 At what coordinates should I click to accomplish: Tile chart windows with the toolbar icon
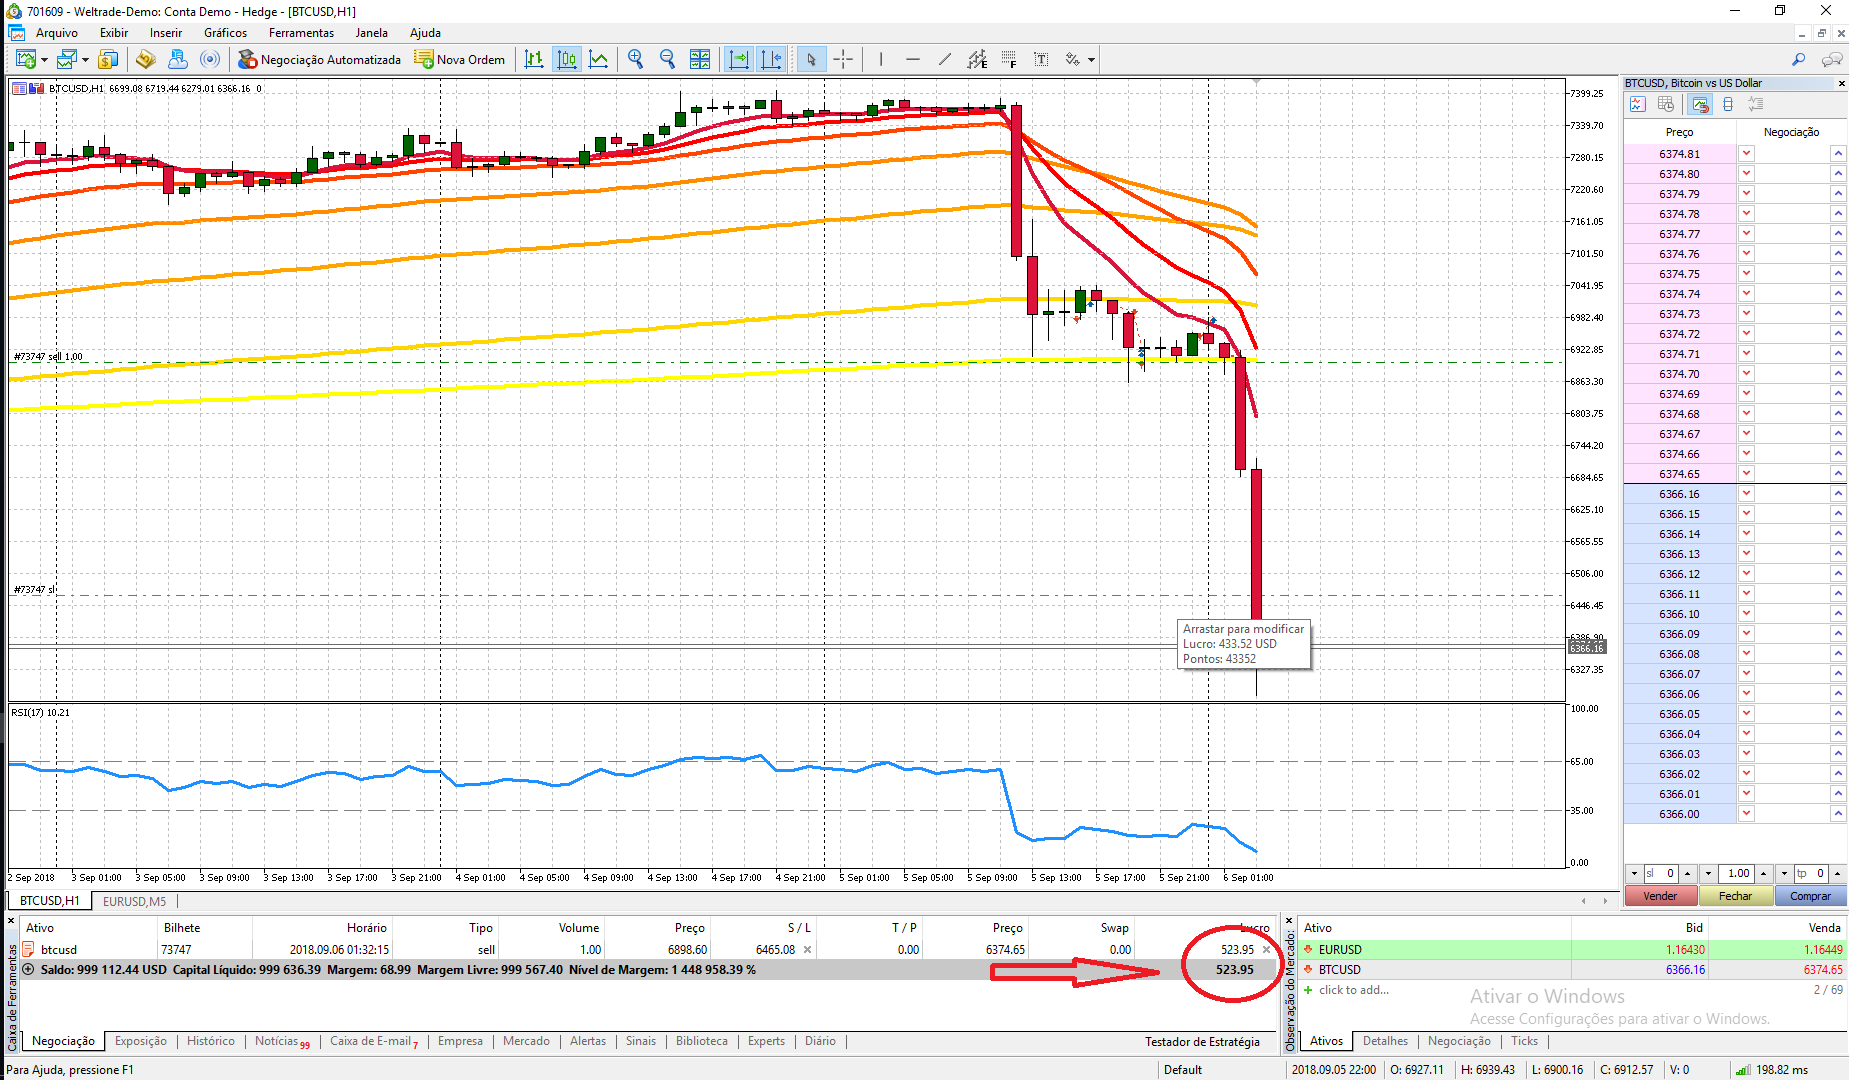pyautogui.click(x=700, y=60)
